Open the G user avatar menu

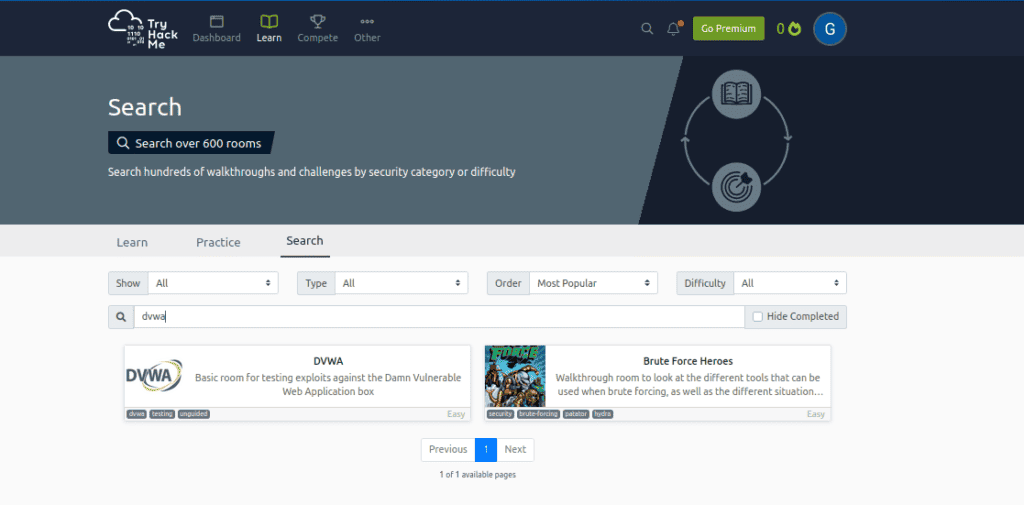pos(830,29)
